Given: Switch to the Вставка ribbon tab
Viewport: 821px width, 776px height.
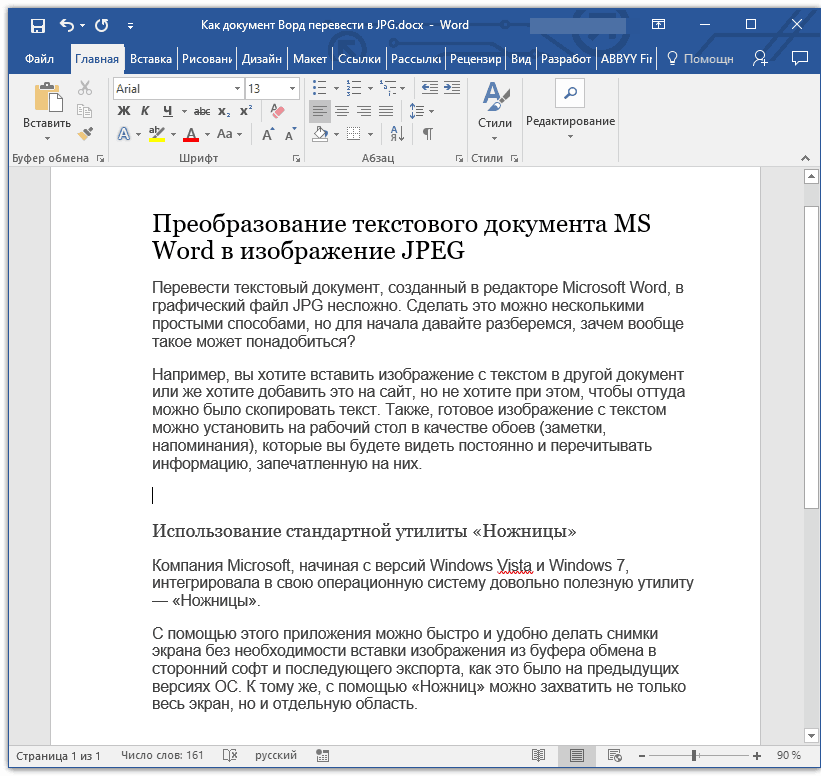Looking at the screenshot, I should (151, 59).
